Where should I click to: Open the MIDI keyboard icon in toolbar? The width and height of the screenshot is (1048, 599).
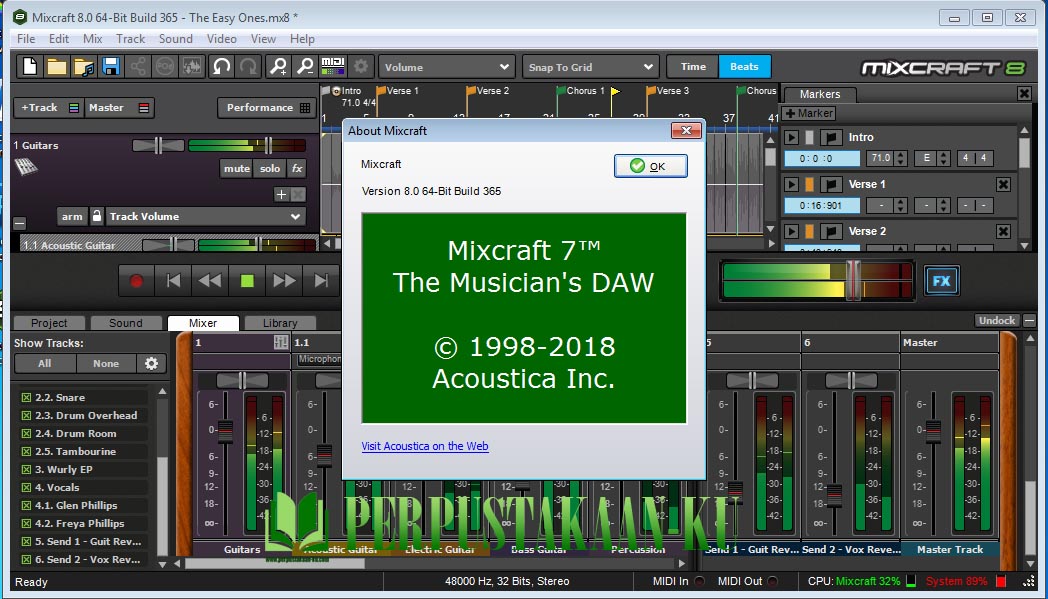333,66
